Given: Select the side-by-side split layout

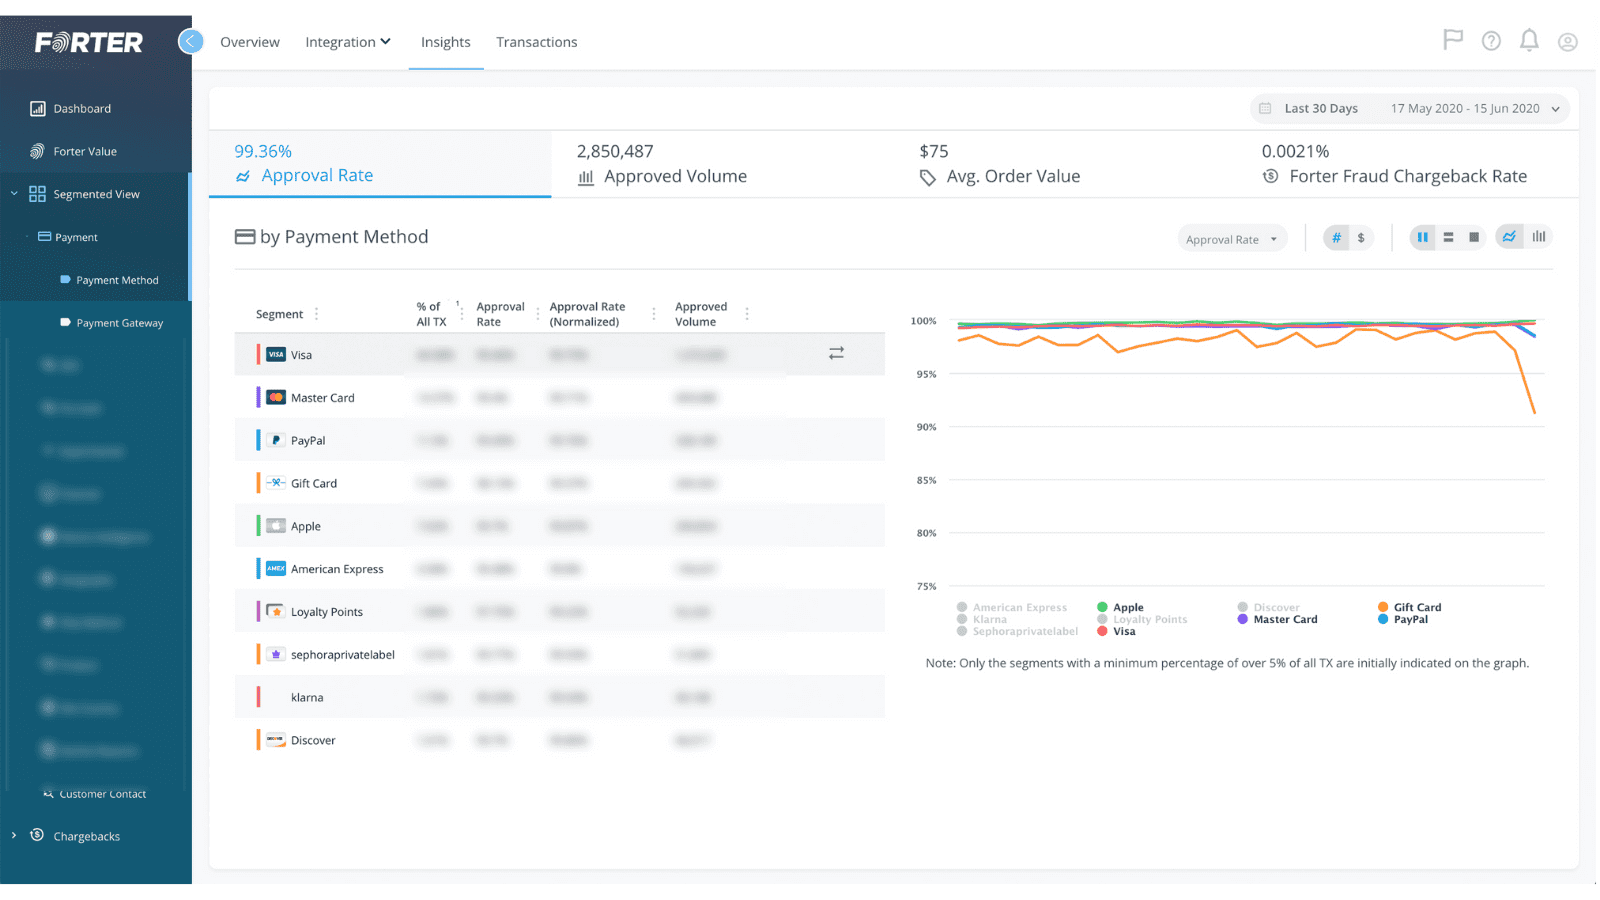Looking at the screenshot, I should pyautogui.click(x=1422, y=237).
